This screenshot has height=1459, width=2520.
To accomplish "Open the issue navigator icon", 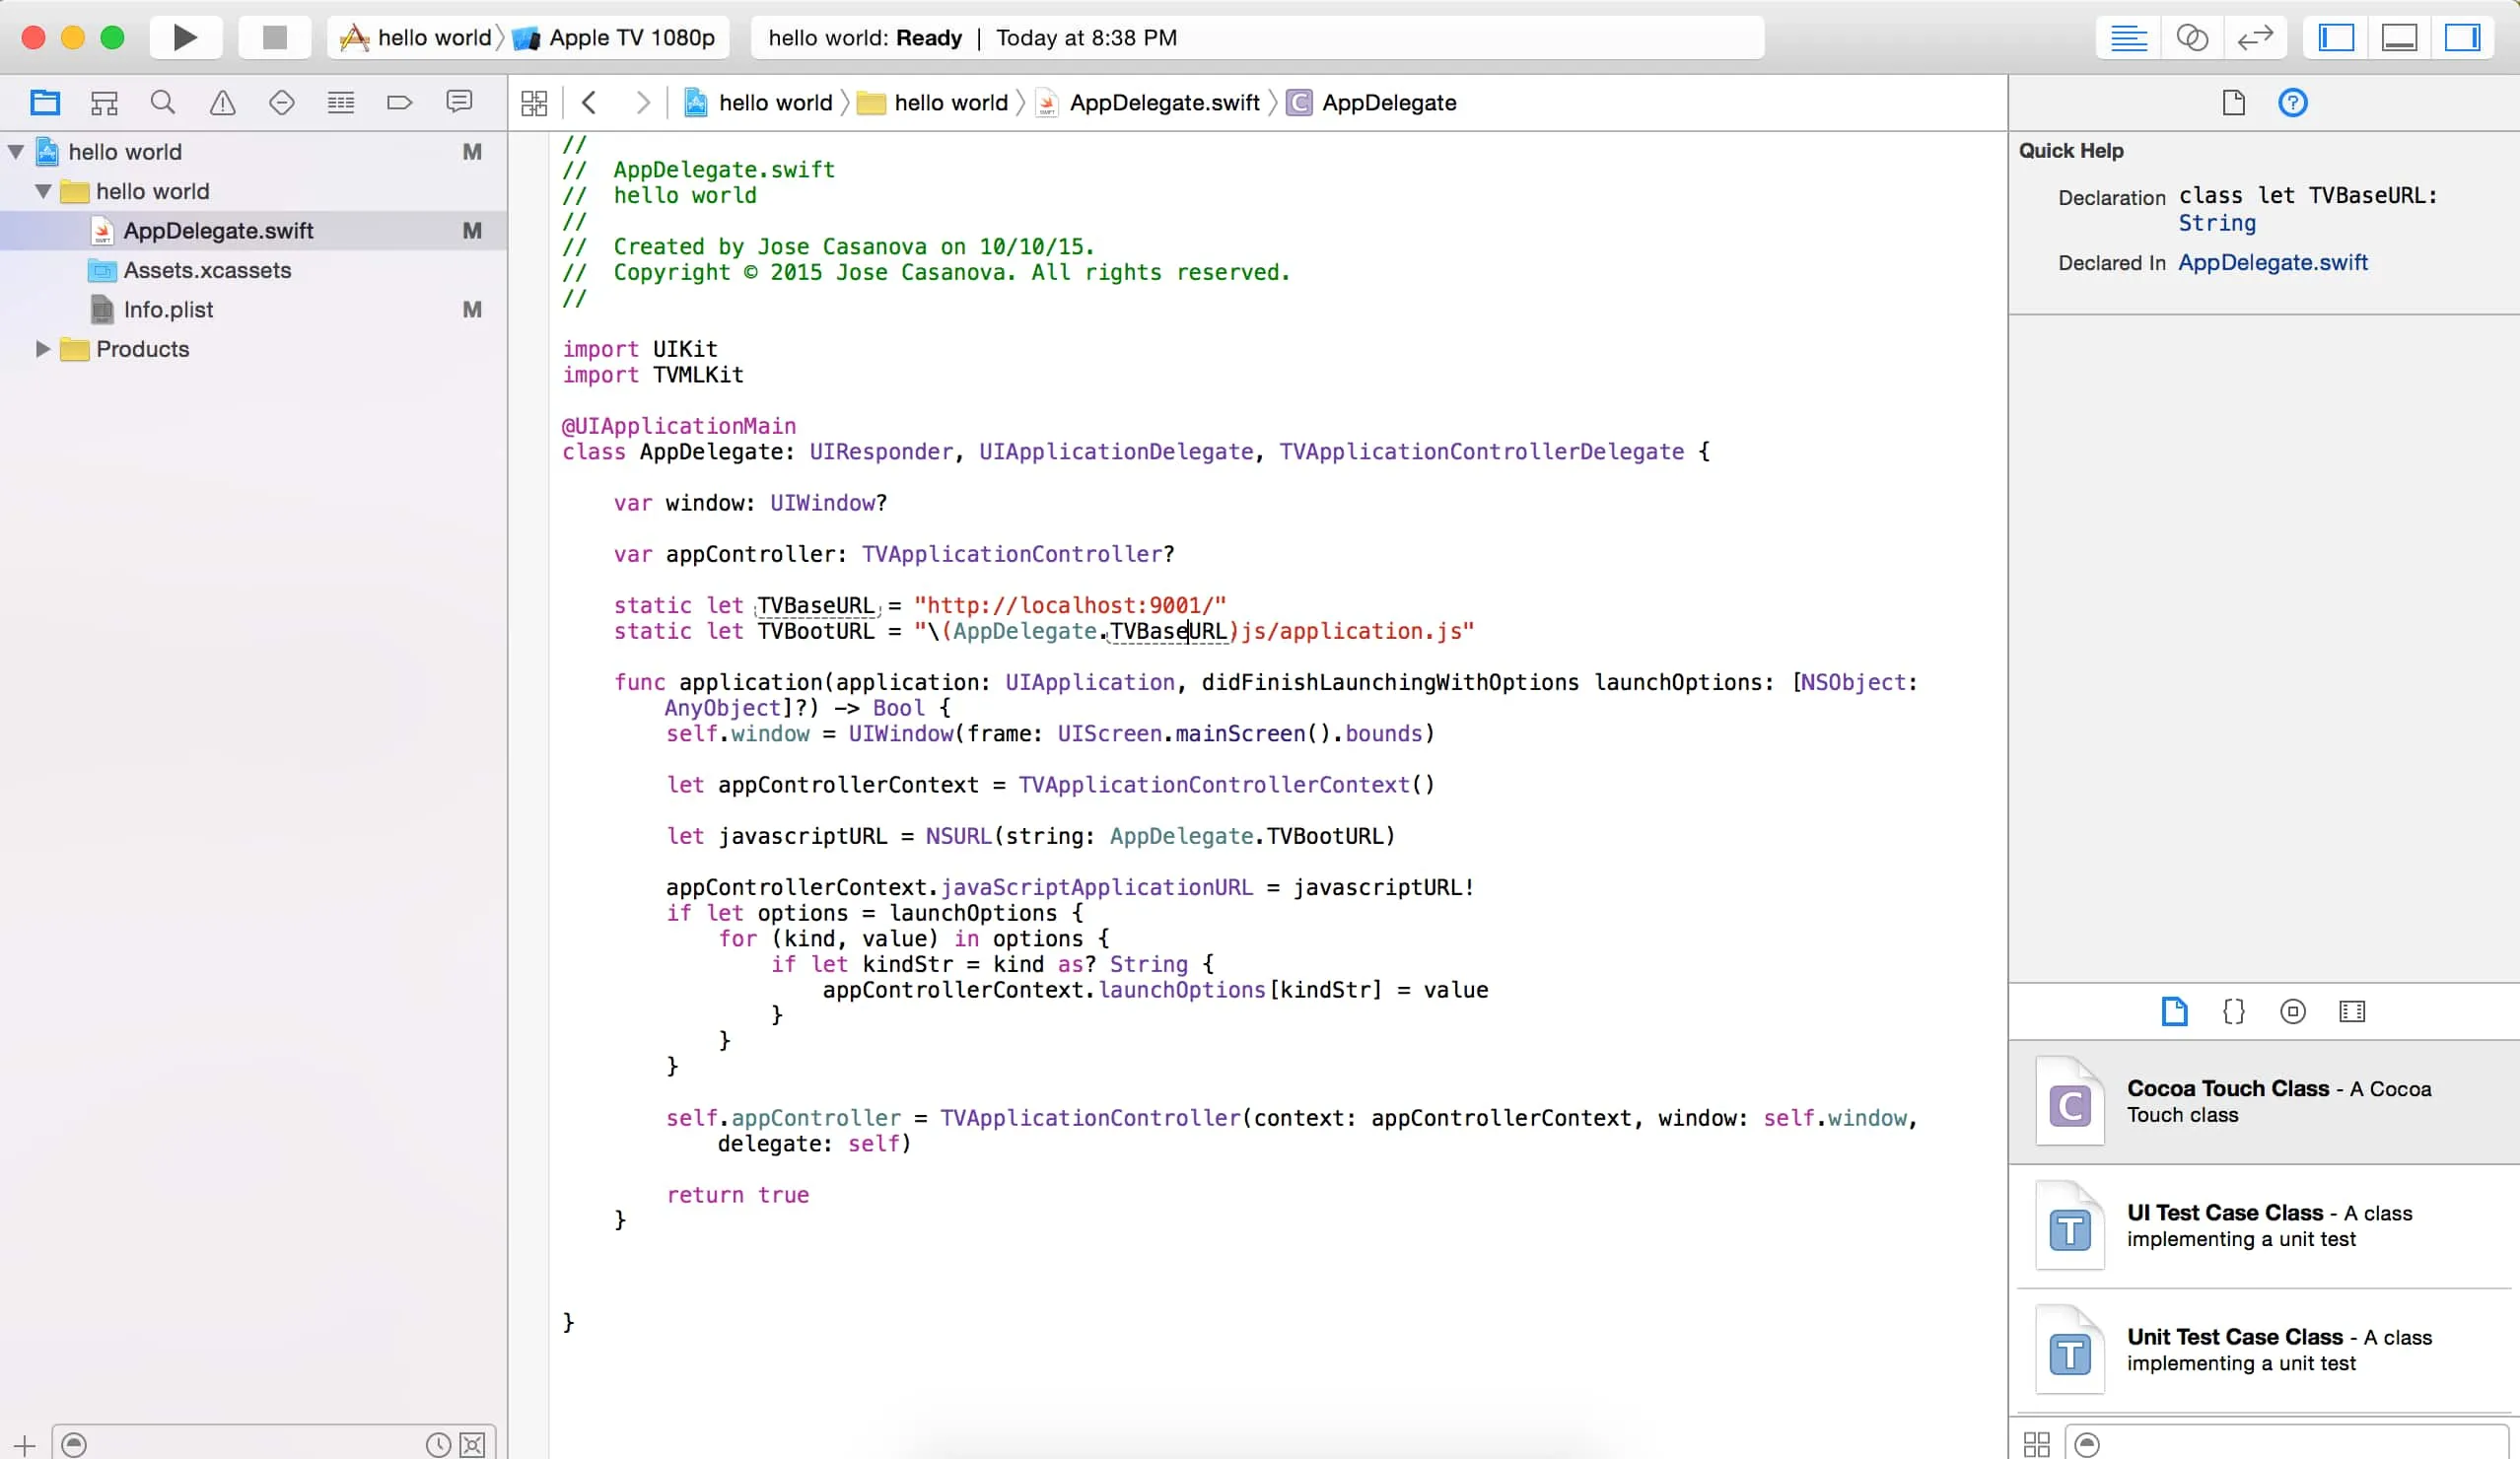I will point(222,103).
